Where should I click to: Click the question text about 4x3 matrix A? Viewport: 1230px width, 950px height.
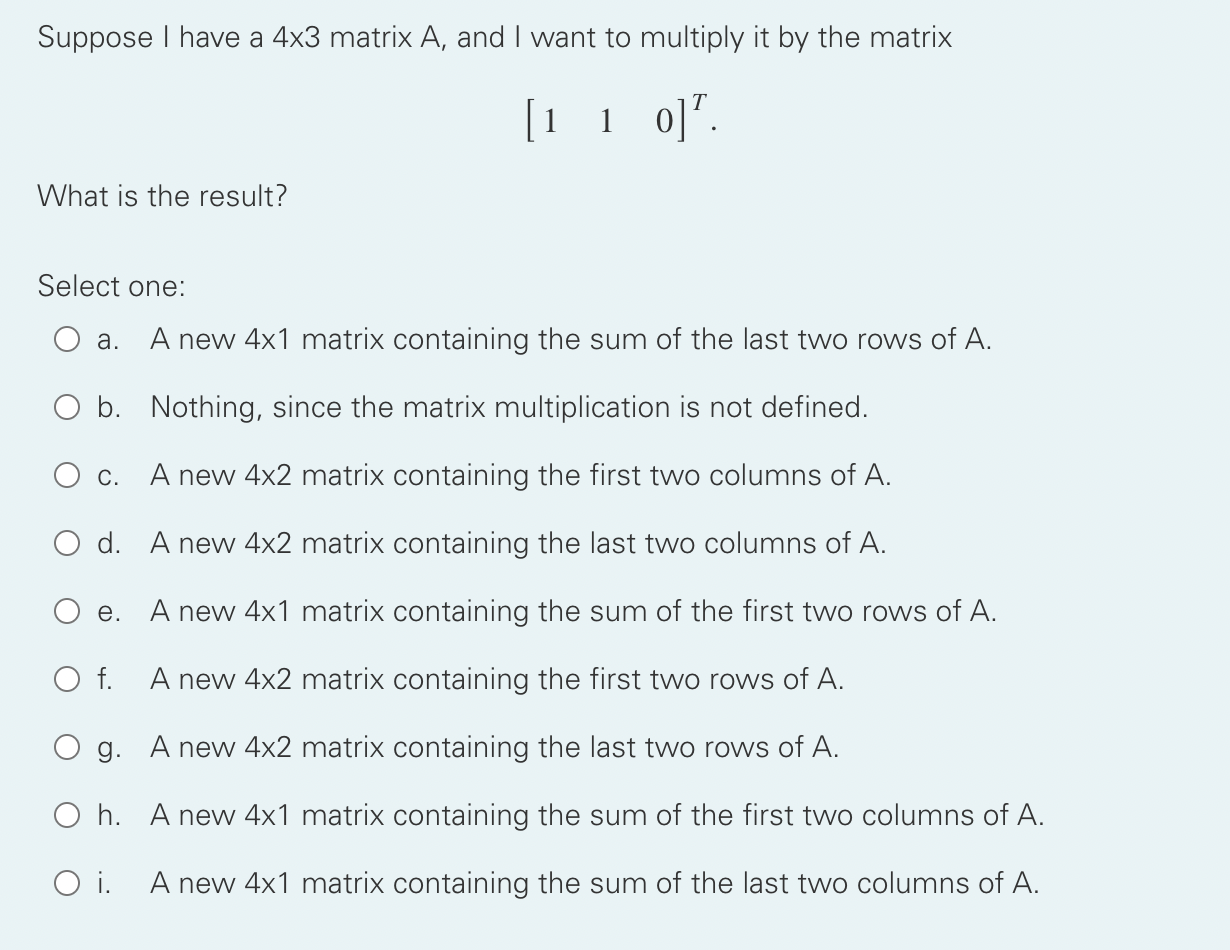click(490, 37)
